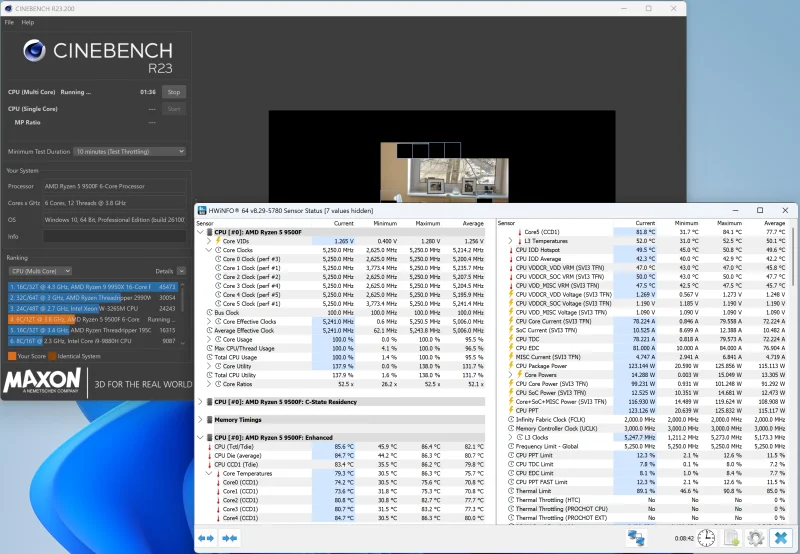Stop the running CPU Multi Core test
Image resolution: width=800 pixels, height=554 pixels.
pos(172,91)
